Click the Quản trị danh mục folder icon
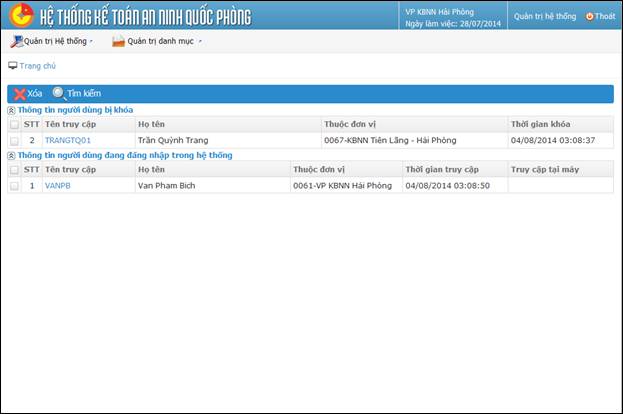The height and width of the screenshot is (414, 623). [x=118, y=41]
